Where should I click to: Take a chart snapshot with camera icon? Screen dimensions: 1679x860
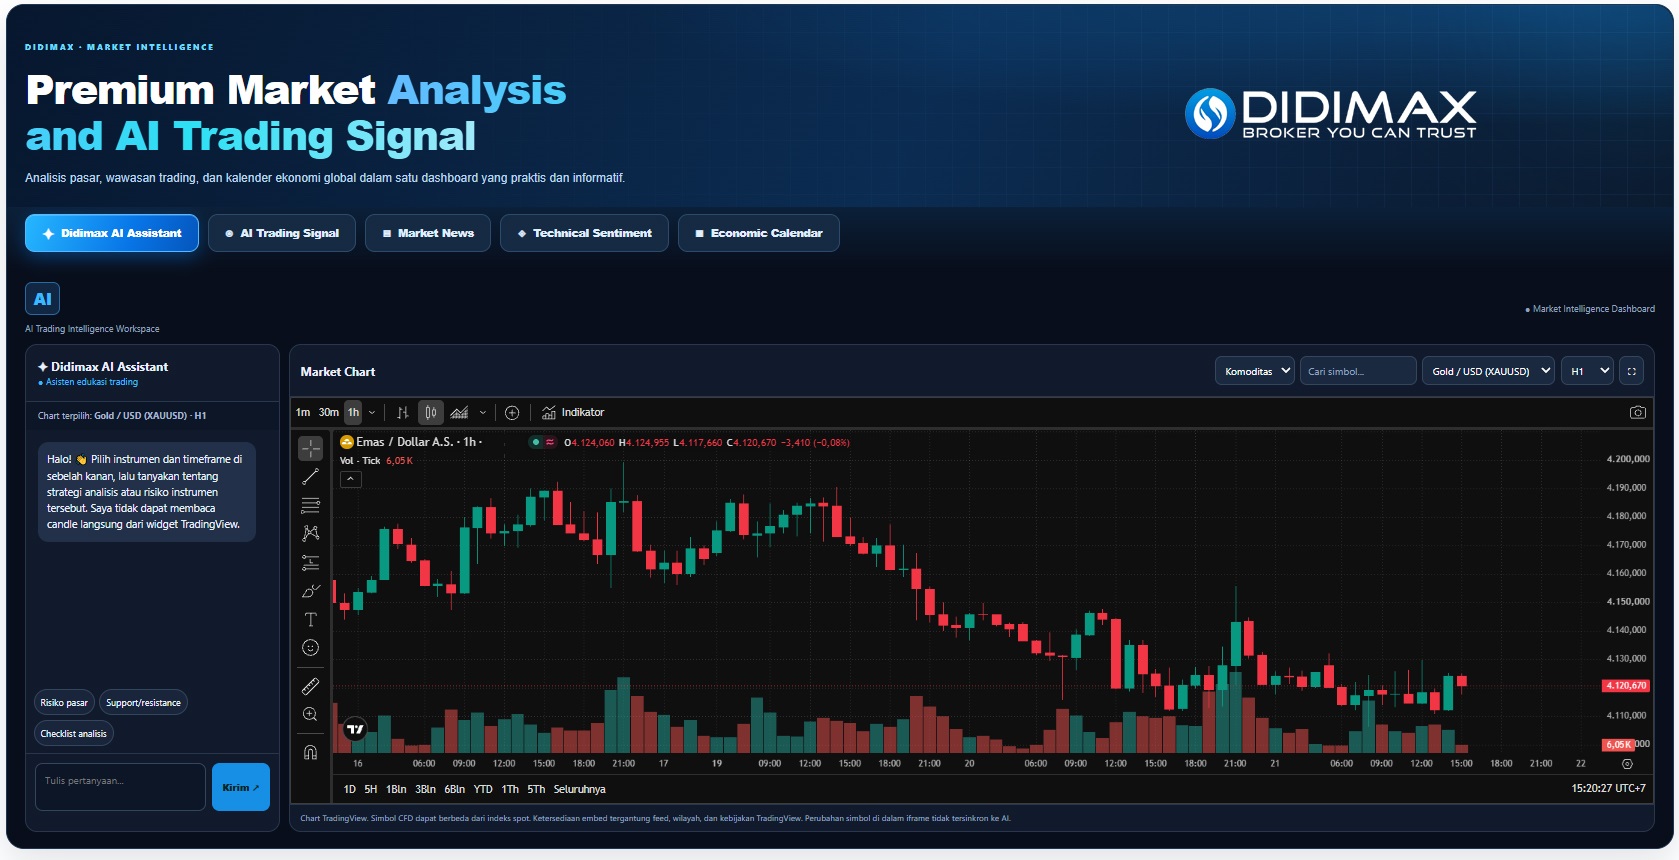pyautogui.click(x=1637, y=412)
